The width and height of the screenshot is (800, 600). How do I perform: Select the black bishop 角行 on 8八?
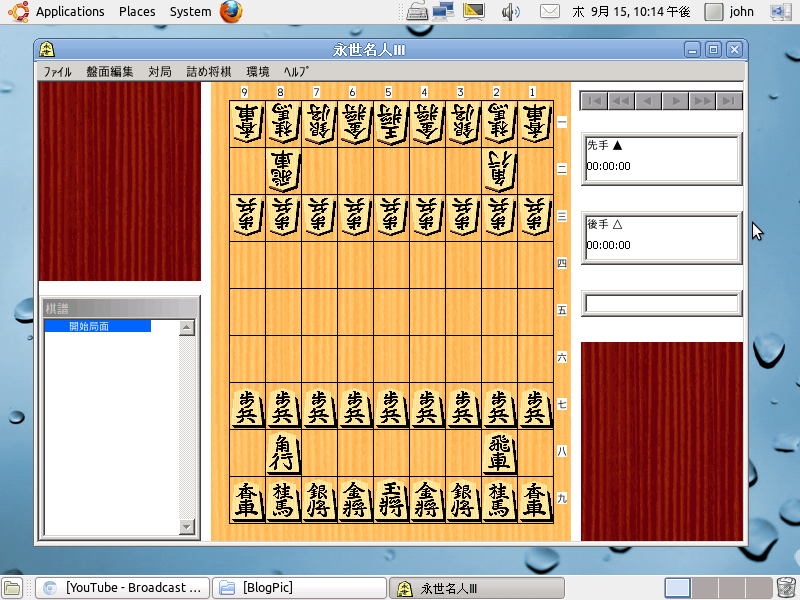tap(283, 453)
